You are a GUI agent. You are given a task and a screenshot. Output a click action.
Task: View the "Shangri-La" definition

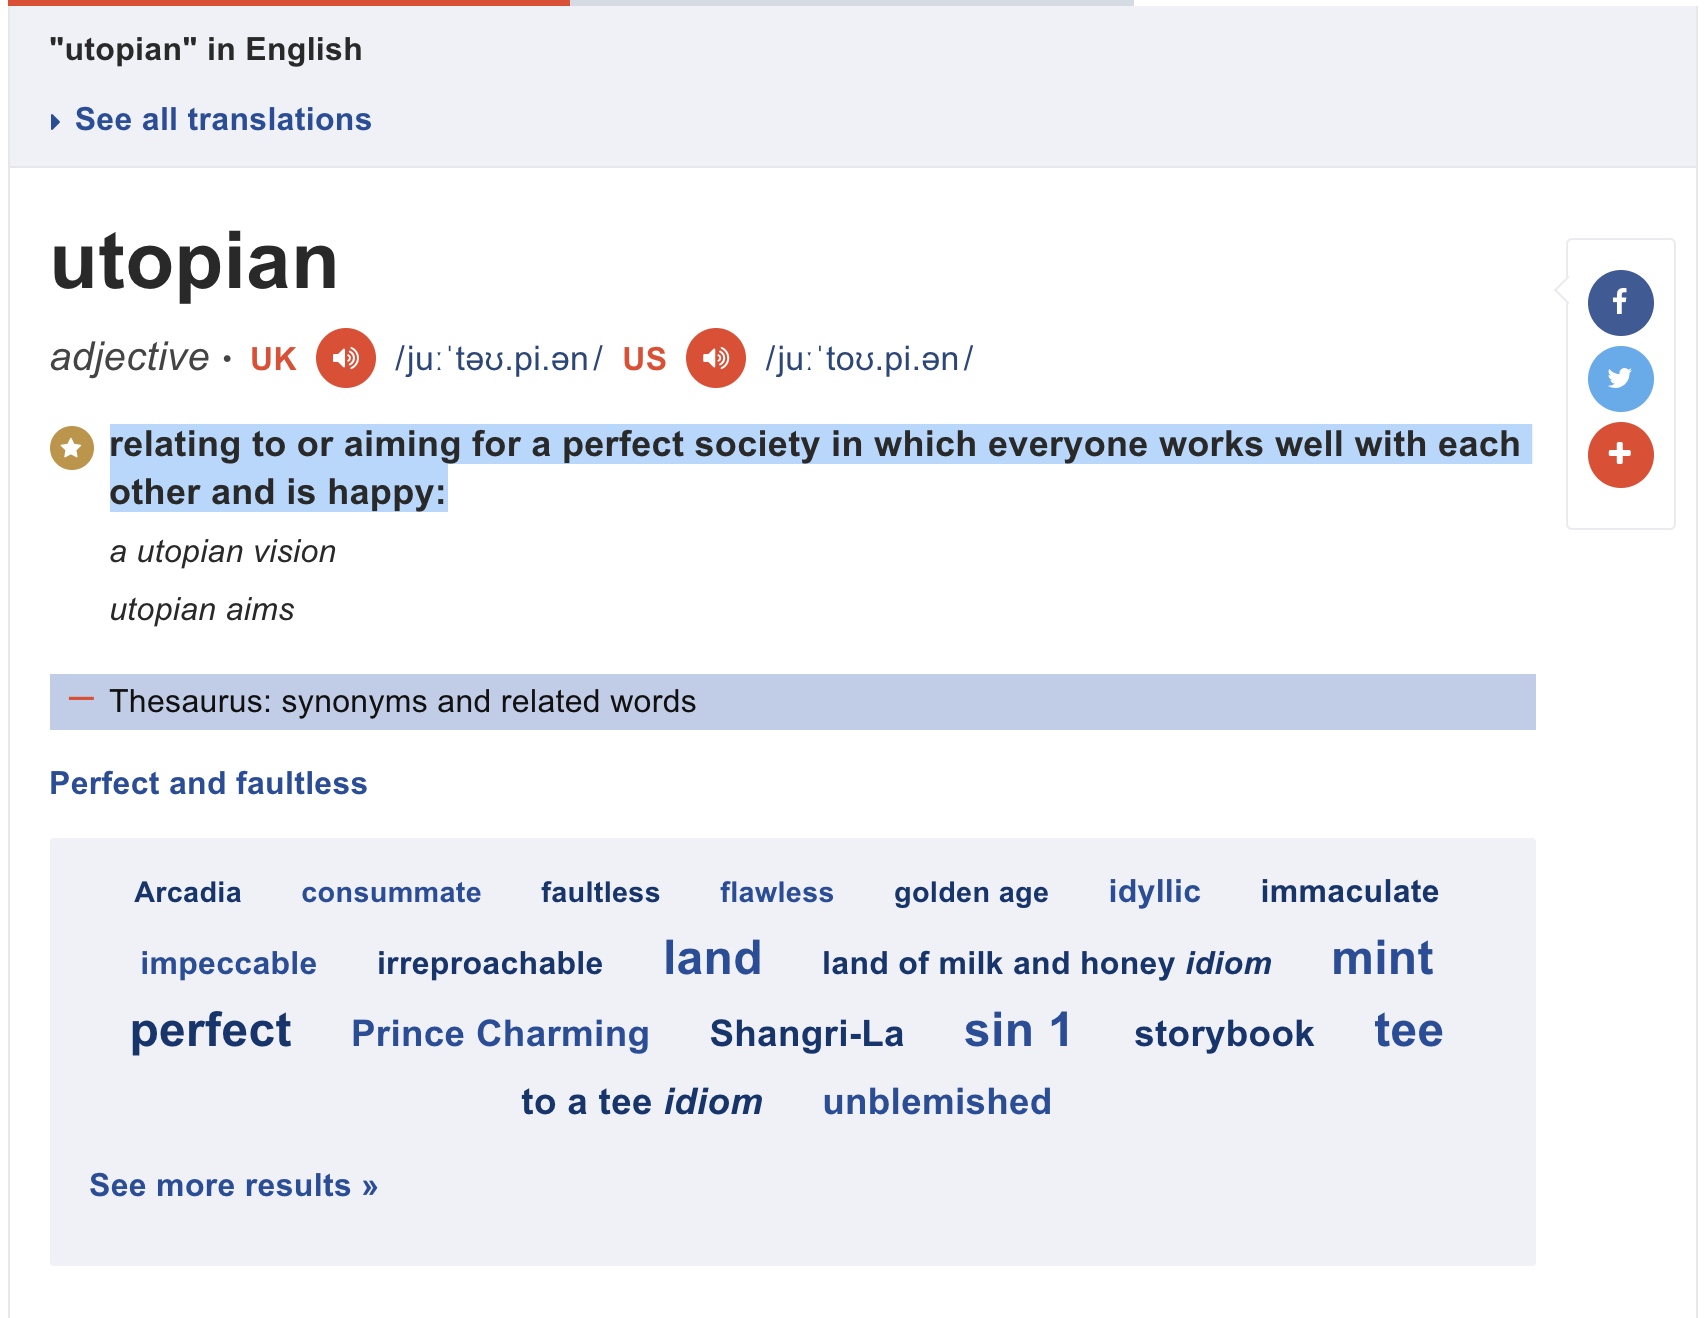point(807,1033)
